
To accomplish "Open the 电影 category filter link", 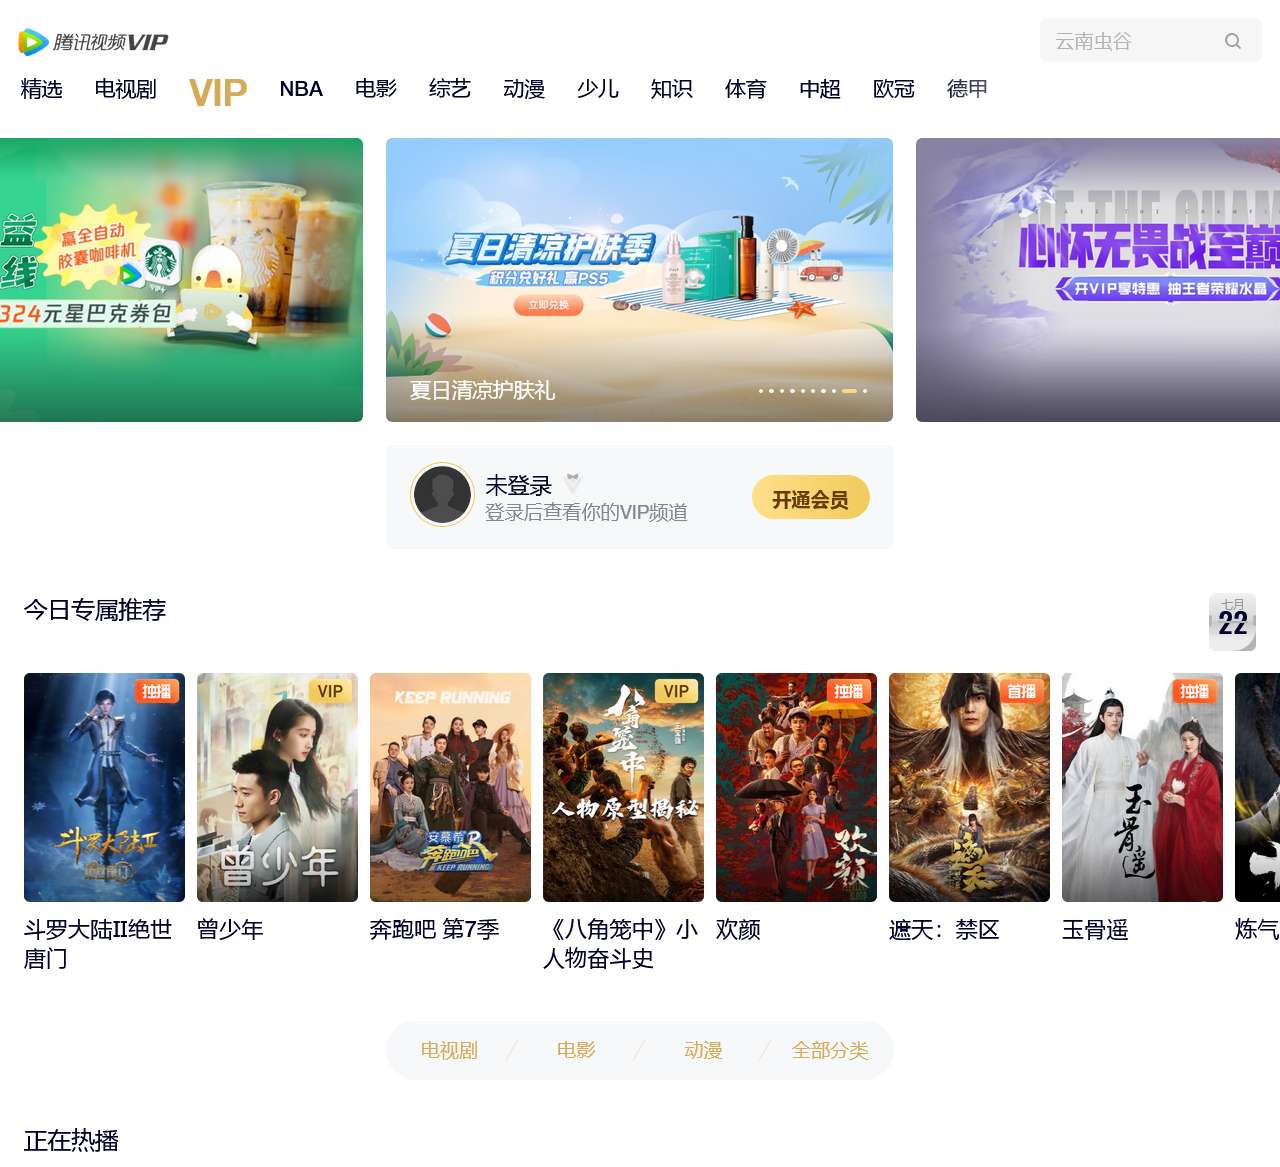I will coord(576,1051).
